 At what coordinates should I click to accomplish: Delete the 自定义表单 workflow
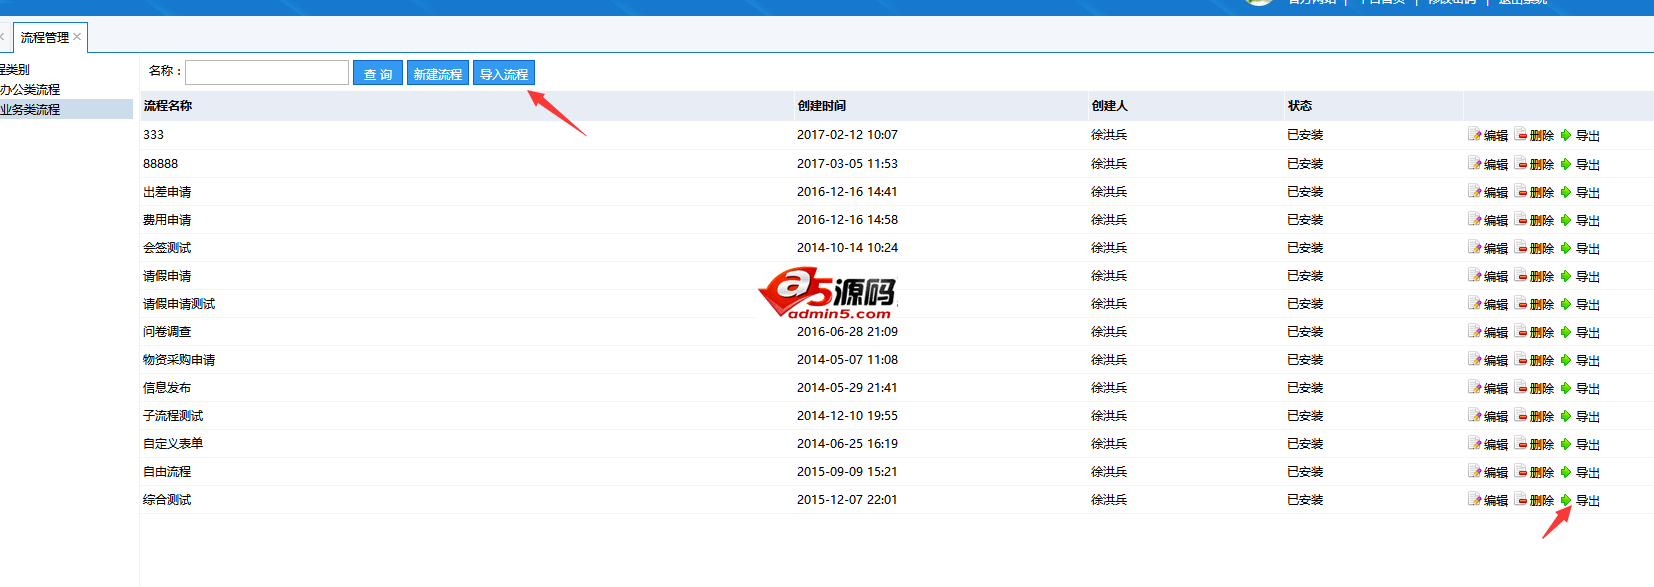1534,444
